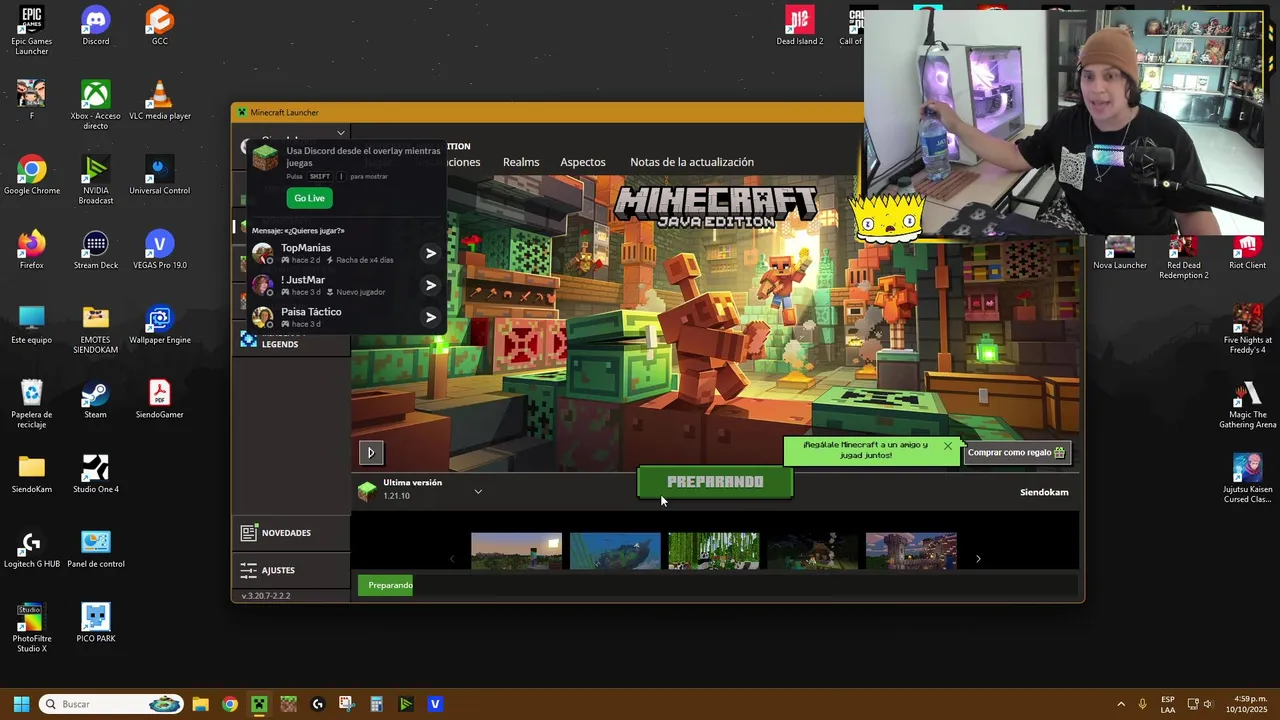Open the Realms tab
This screenshot has width=1280, height=720.
coord(521,162)
